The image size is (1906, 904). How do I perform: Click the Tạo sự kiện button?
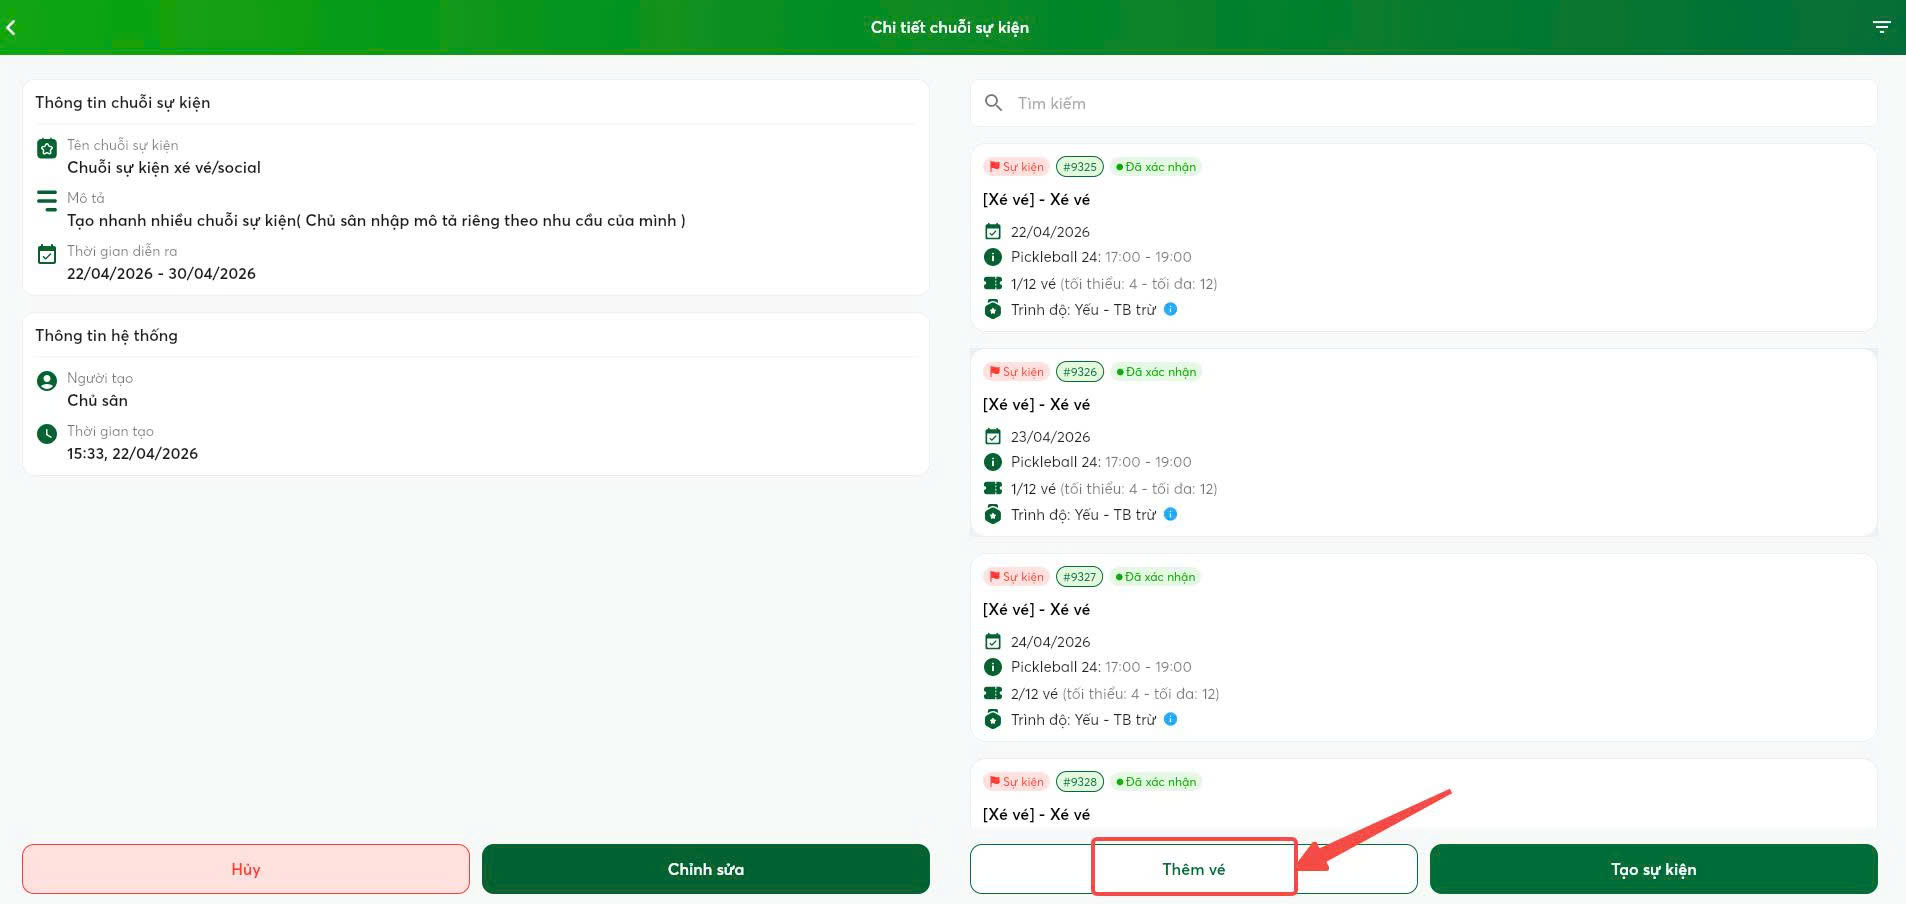coord(1654,869)
